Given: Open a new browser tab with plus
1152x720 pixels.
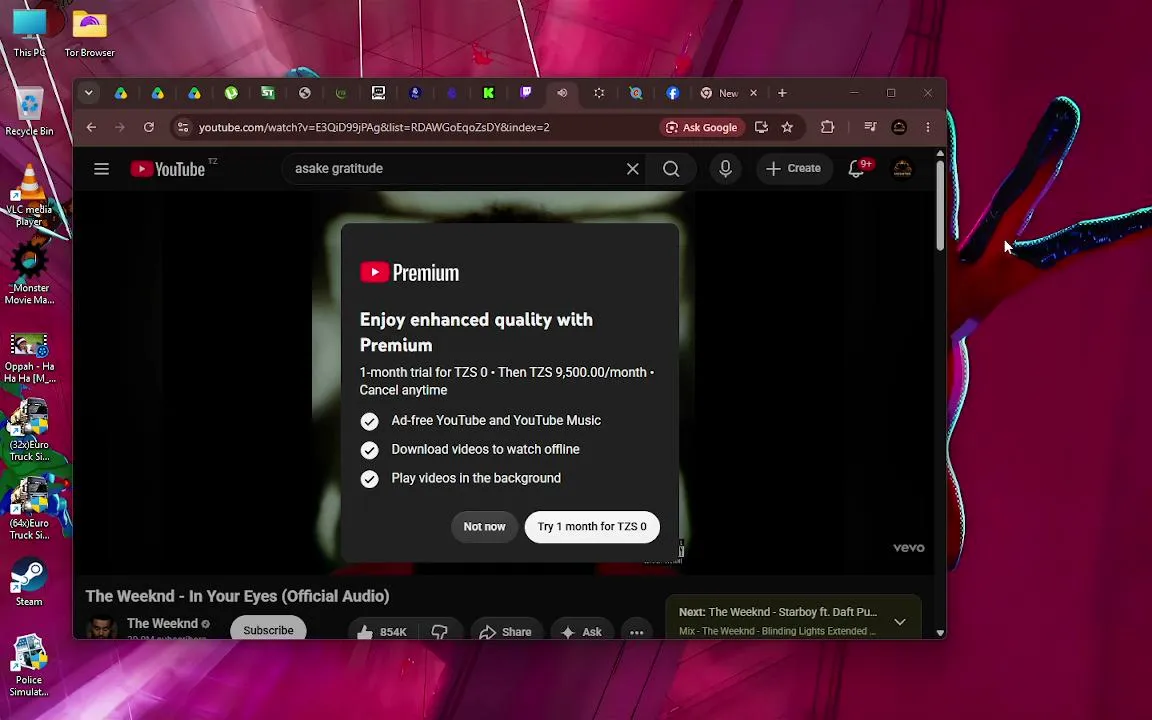Looking at the screenshot, I should click(782, 93).
